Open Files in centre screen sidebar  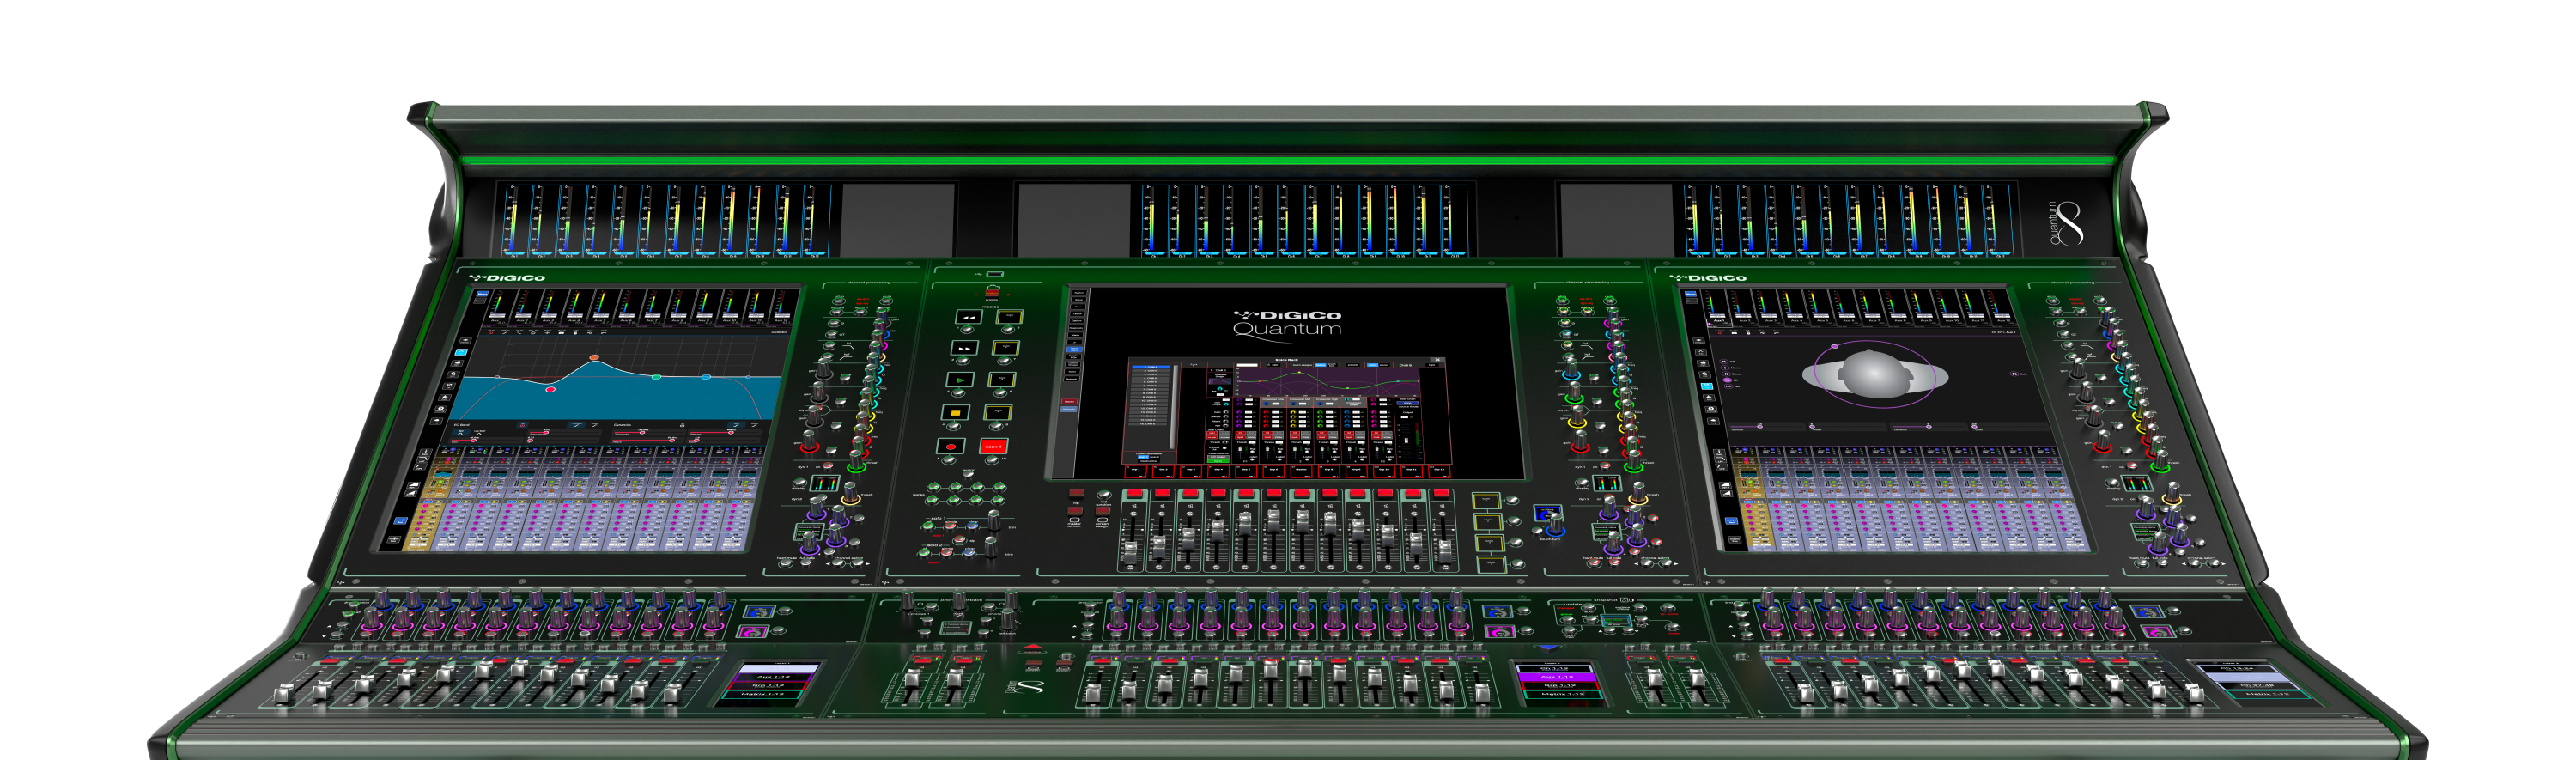pyautogui.click(x=1079, y=306)
